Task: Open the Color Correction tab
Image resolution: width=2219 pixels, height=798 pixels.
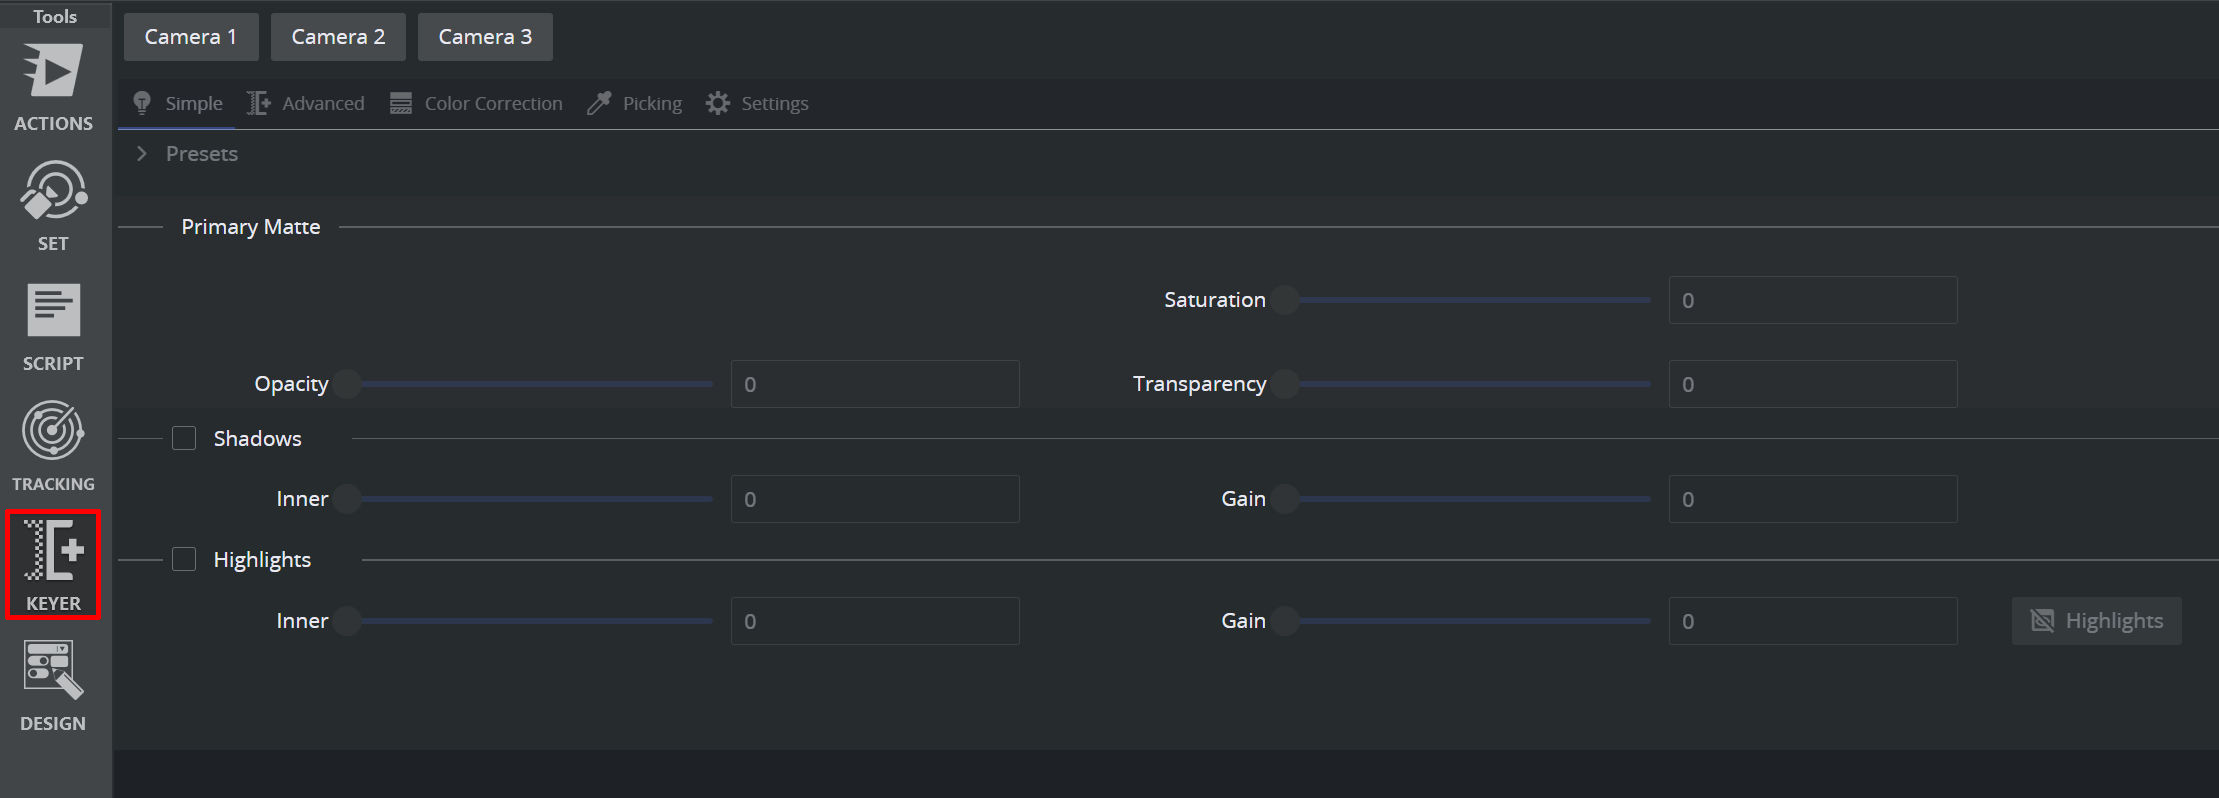Action: pos(476,104)
